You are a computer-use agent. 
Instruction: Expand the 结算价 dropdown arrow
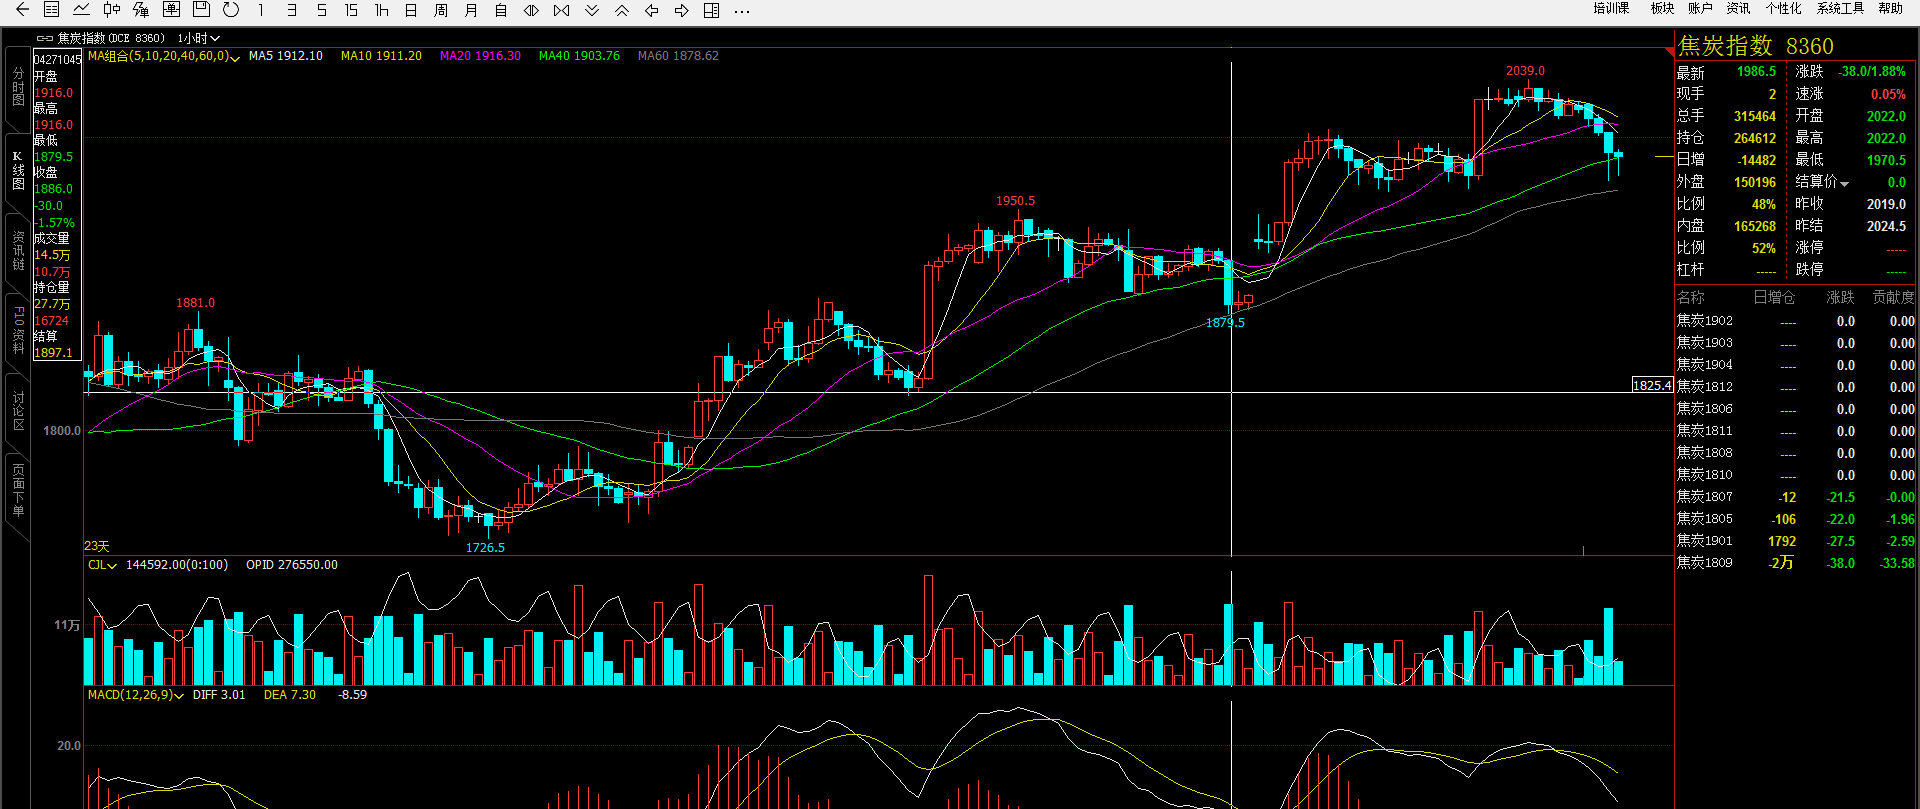point(1844,183)
